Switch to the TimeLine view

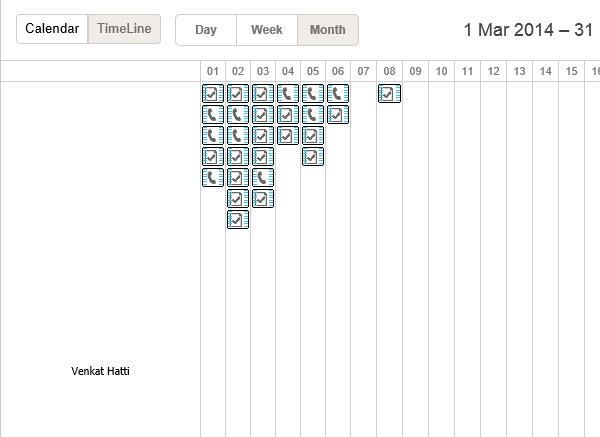(125, 29)
